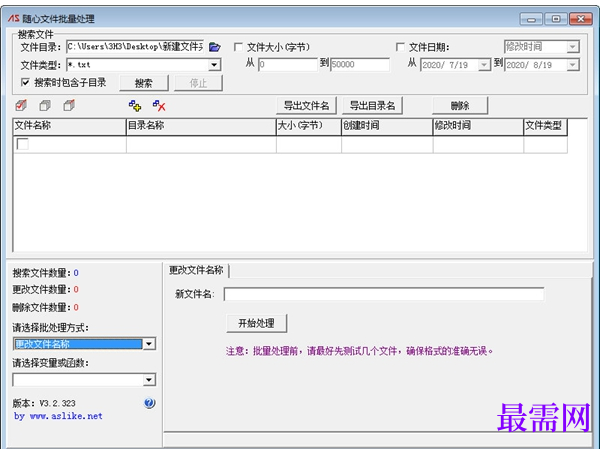The image size is (609, 449).
Task: Click the 导出文件名 button
Action: pos(306,105)
